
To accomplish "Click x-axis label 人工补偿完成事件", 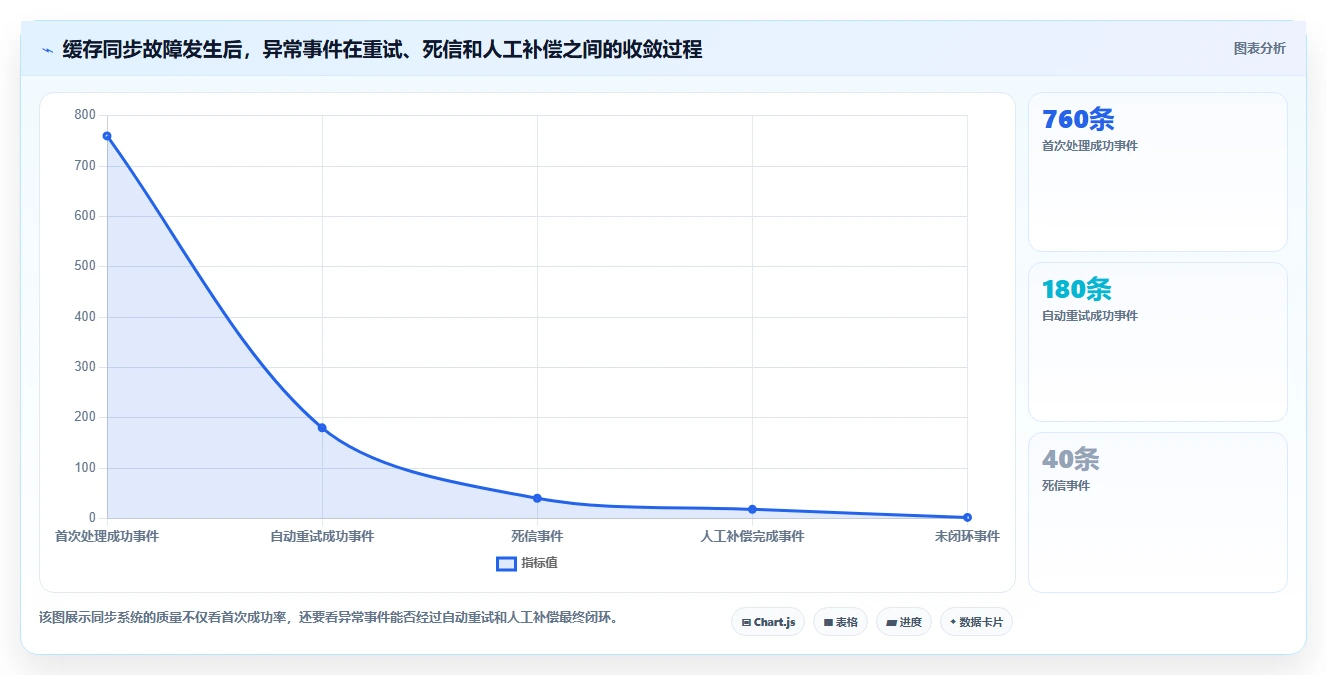I will (x=752, y=536).
